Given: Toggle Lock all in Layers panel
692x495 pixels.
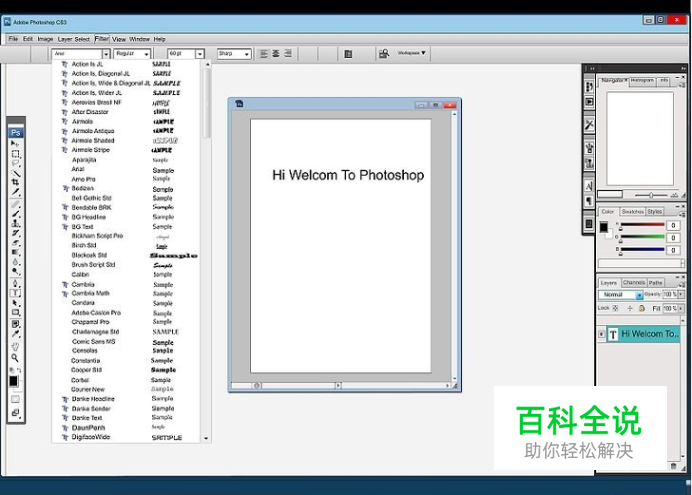Looking at the screenshot, I should (642, 308).
